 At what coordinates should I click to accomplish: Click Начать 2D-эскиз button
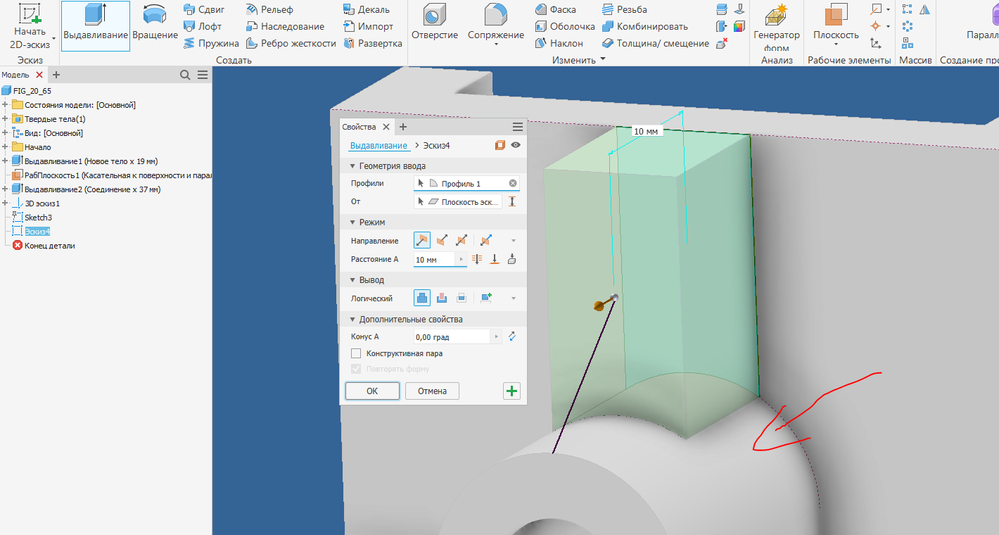point(29,27)
